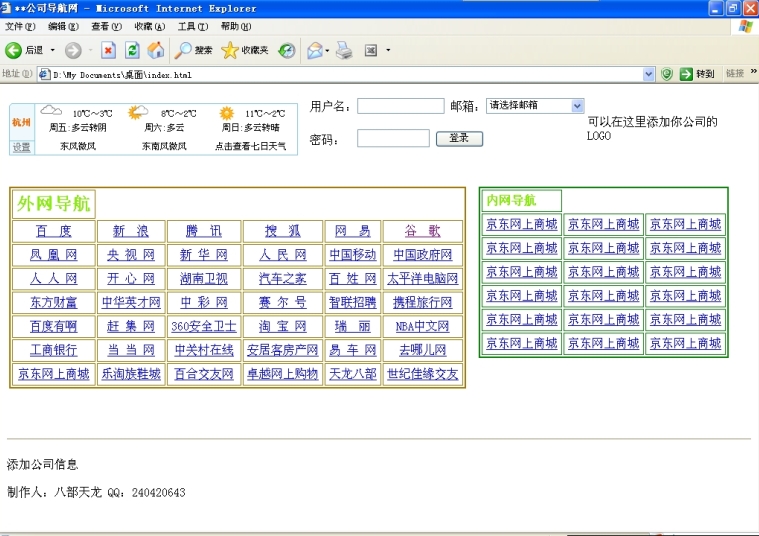
Task: Click the Edit page toolbar icon
Action: (x=371, y=50)
